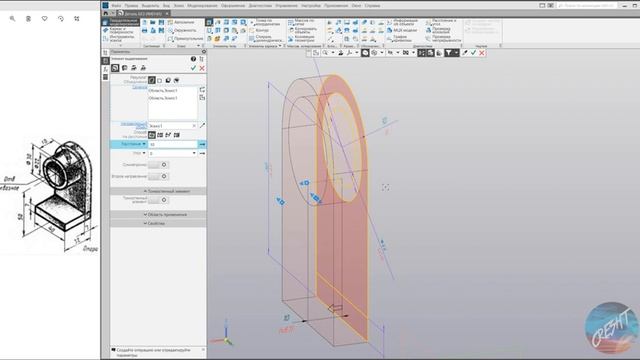Image resolution: width=640 pixels, height=360 pixels.
Task: Open Информация об объекте tool
Action: point(402,22)
